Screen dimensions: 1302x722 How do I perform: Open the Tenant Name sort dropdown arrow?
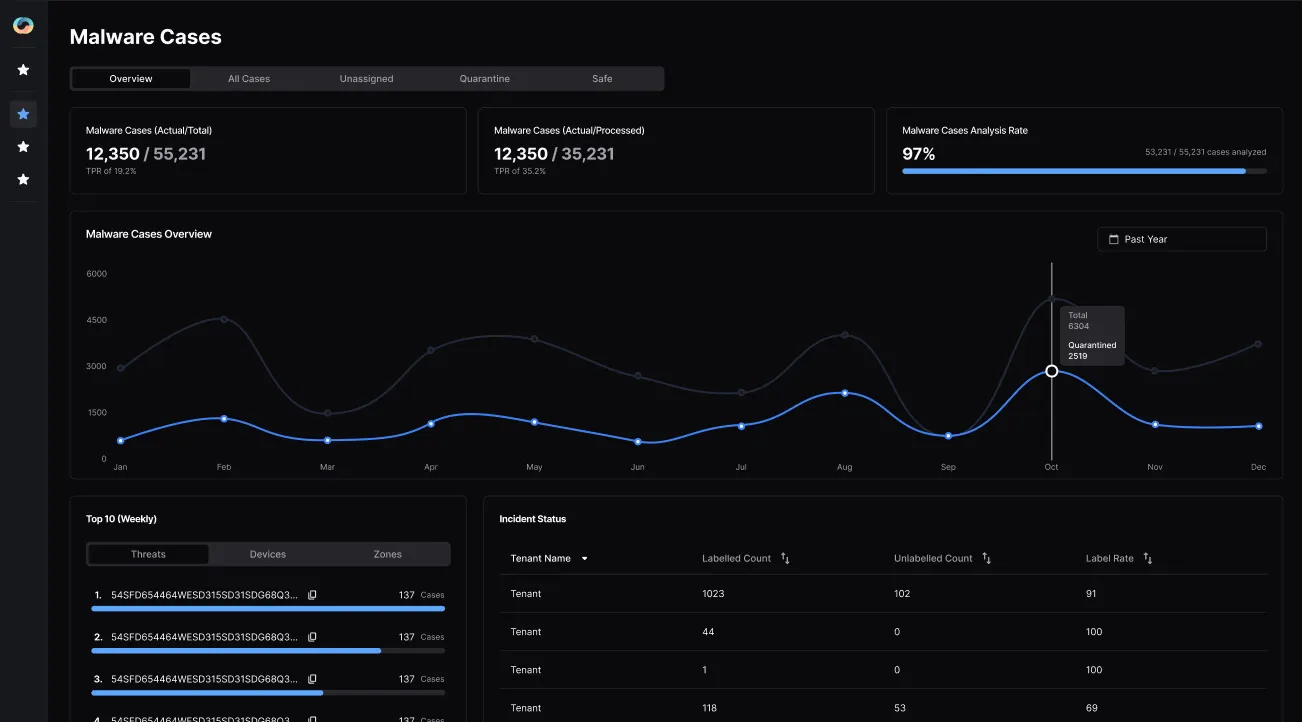coord(584,559)
